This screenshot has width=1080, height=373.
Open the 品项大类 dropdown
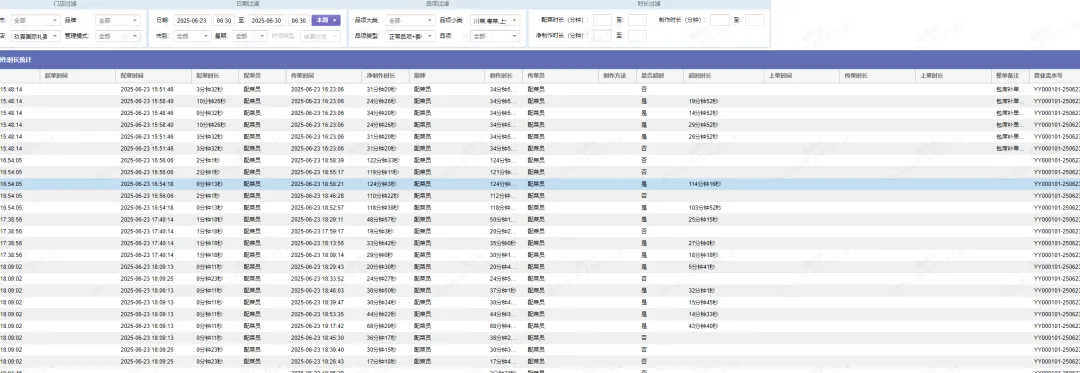click(410, 21)
